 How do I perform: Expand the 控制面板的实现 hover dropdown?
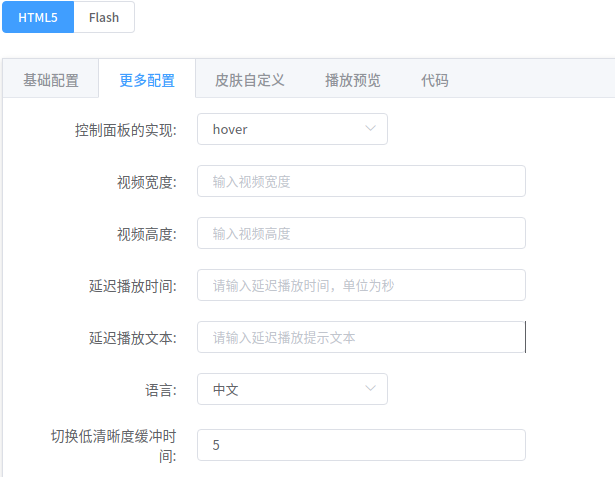click(x=292, y=129)
